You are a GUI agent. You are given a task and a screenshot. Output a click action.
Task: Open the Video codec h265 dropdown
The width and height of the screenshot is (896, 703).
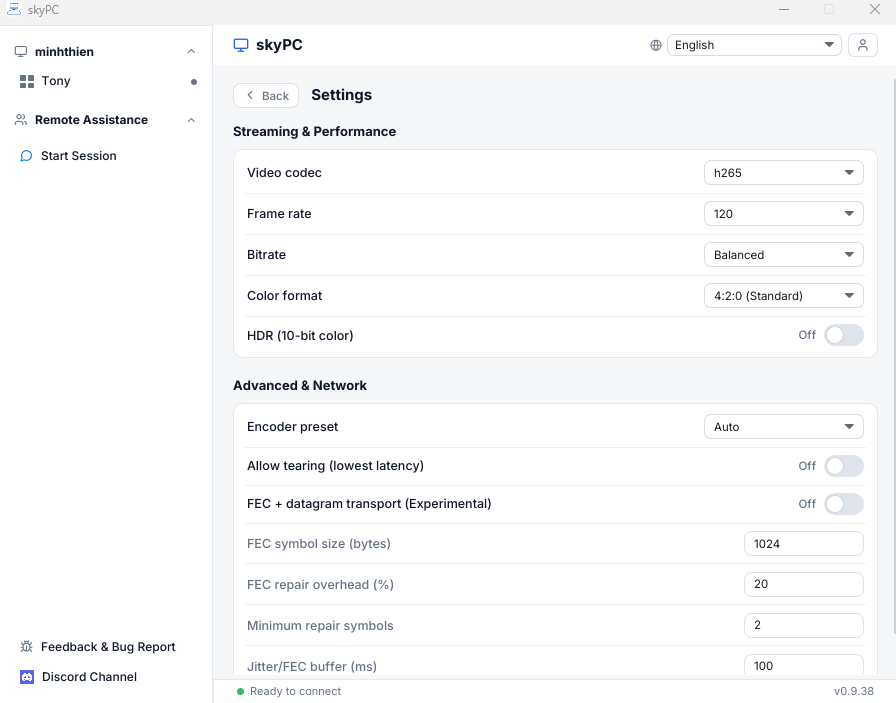point(783,173)
